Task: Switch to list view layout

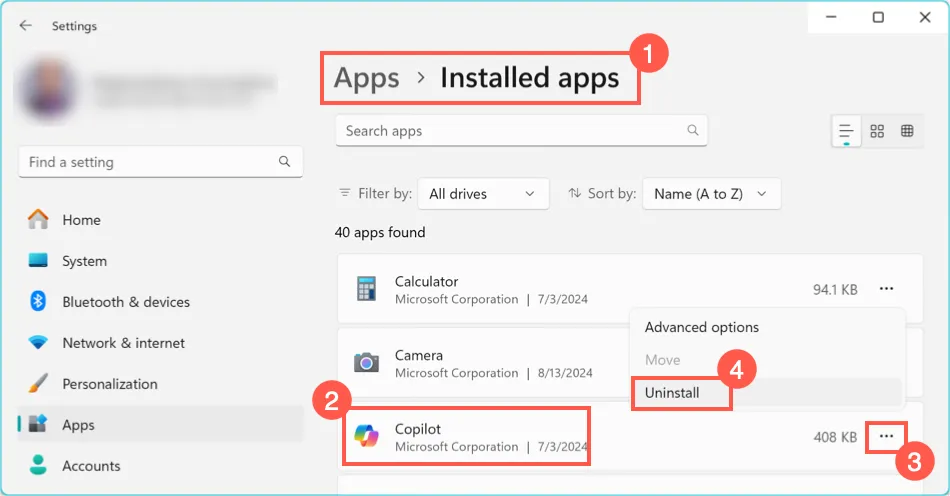Action: click(846, 131)
